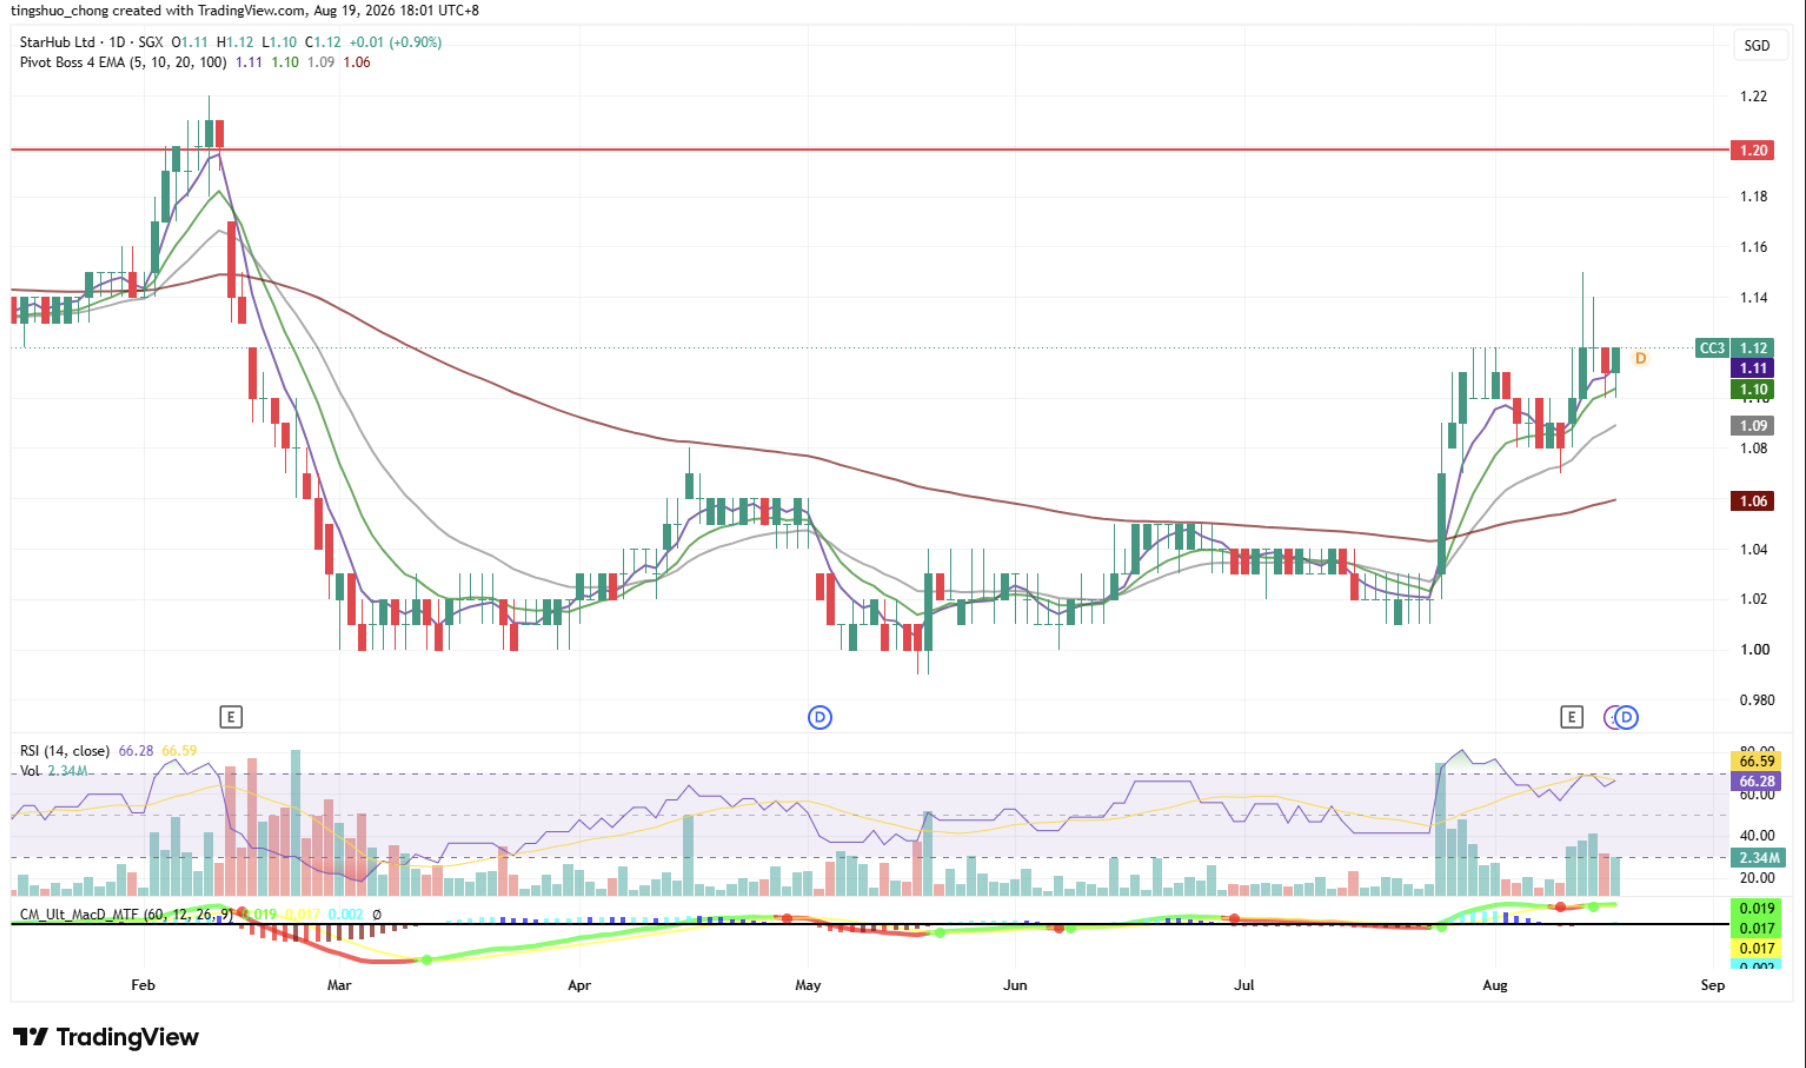Click the orange D marker beside the last candle

(x=1640, y=358)
